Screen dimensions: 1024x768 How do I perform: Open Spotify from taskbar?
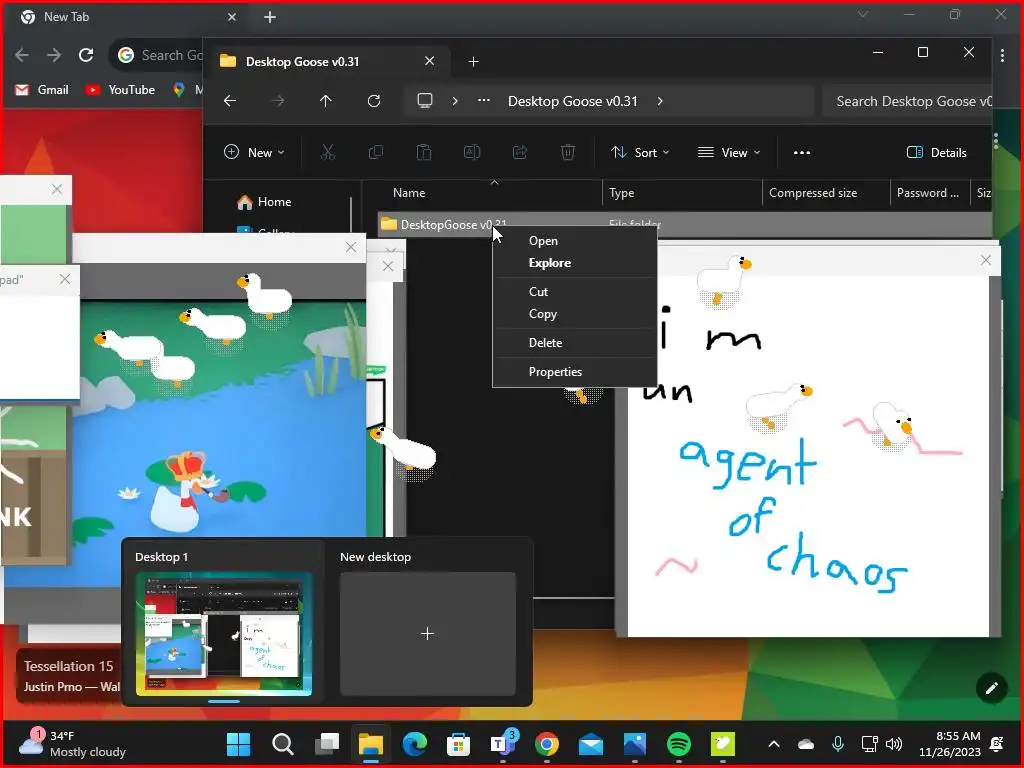point(679,744)
